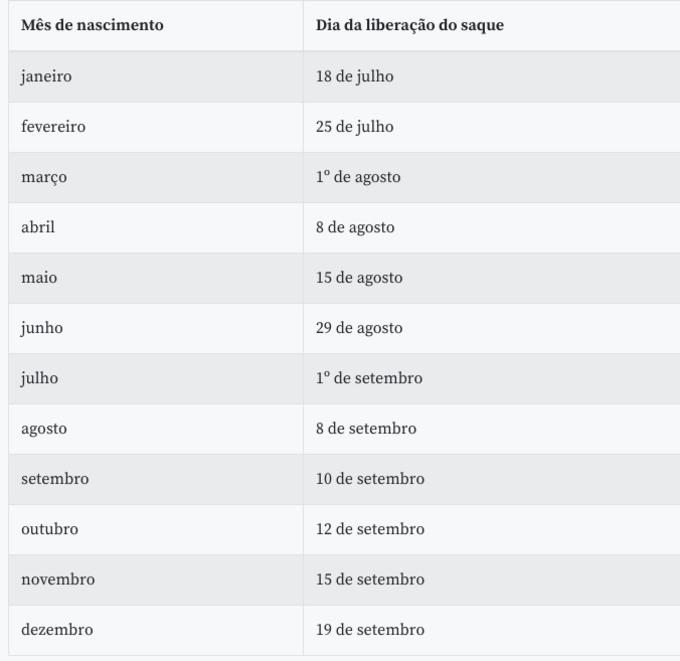Image resolution: width=680 pixels, height=661 pixels.
Task: Select the "8 de setembro" date cell
Action: pos(366,428)
